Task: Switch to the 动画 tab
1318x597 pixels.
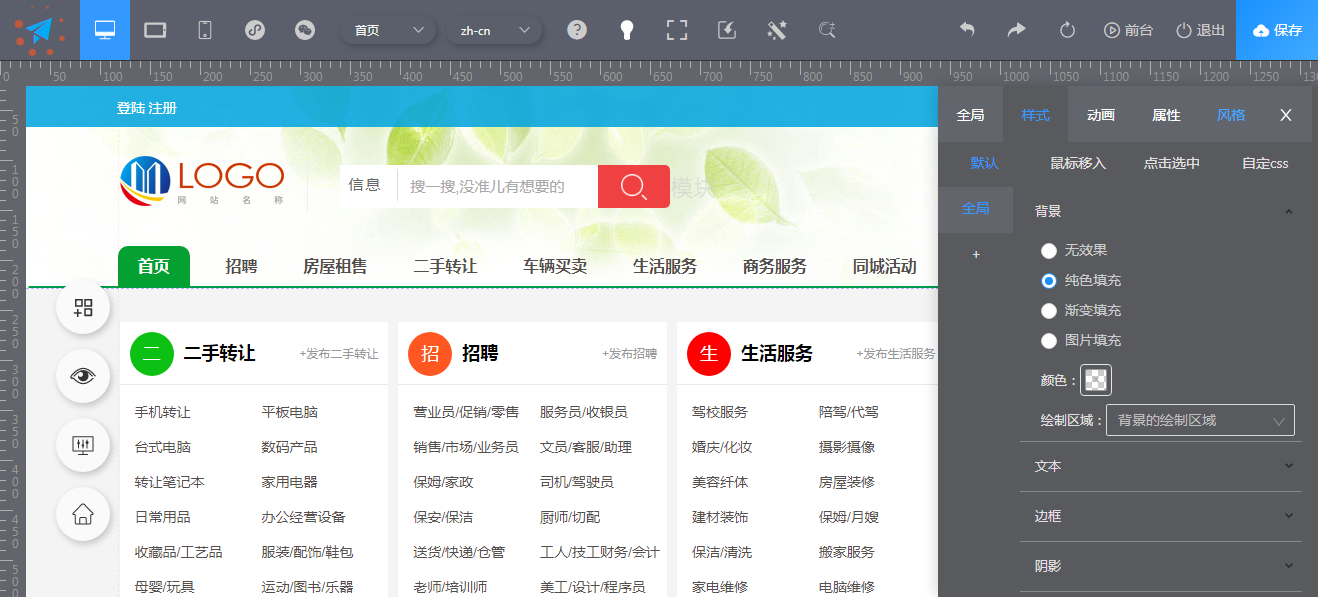Action: pos(1099,114)
